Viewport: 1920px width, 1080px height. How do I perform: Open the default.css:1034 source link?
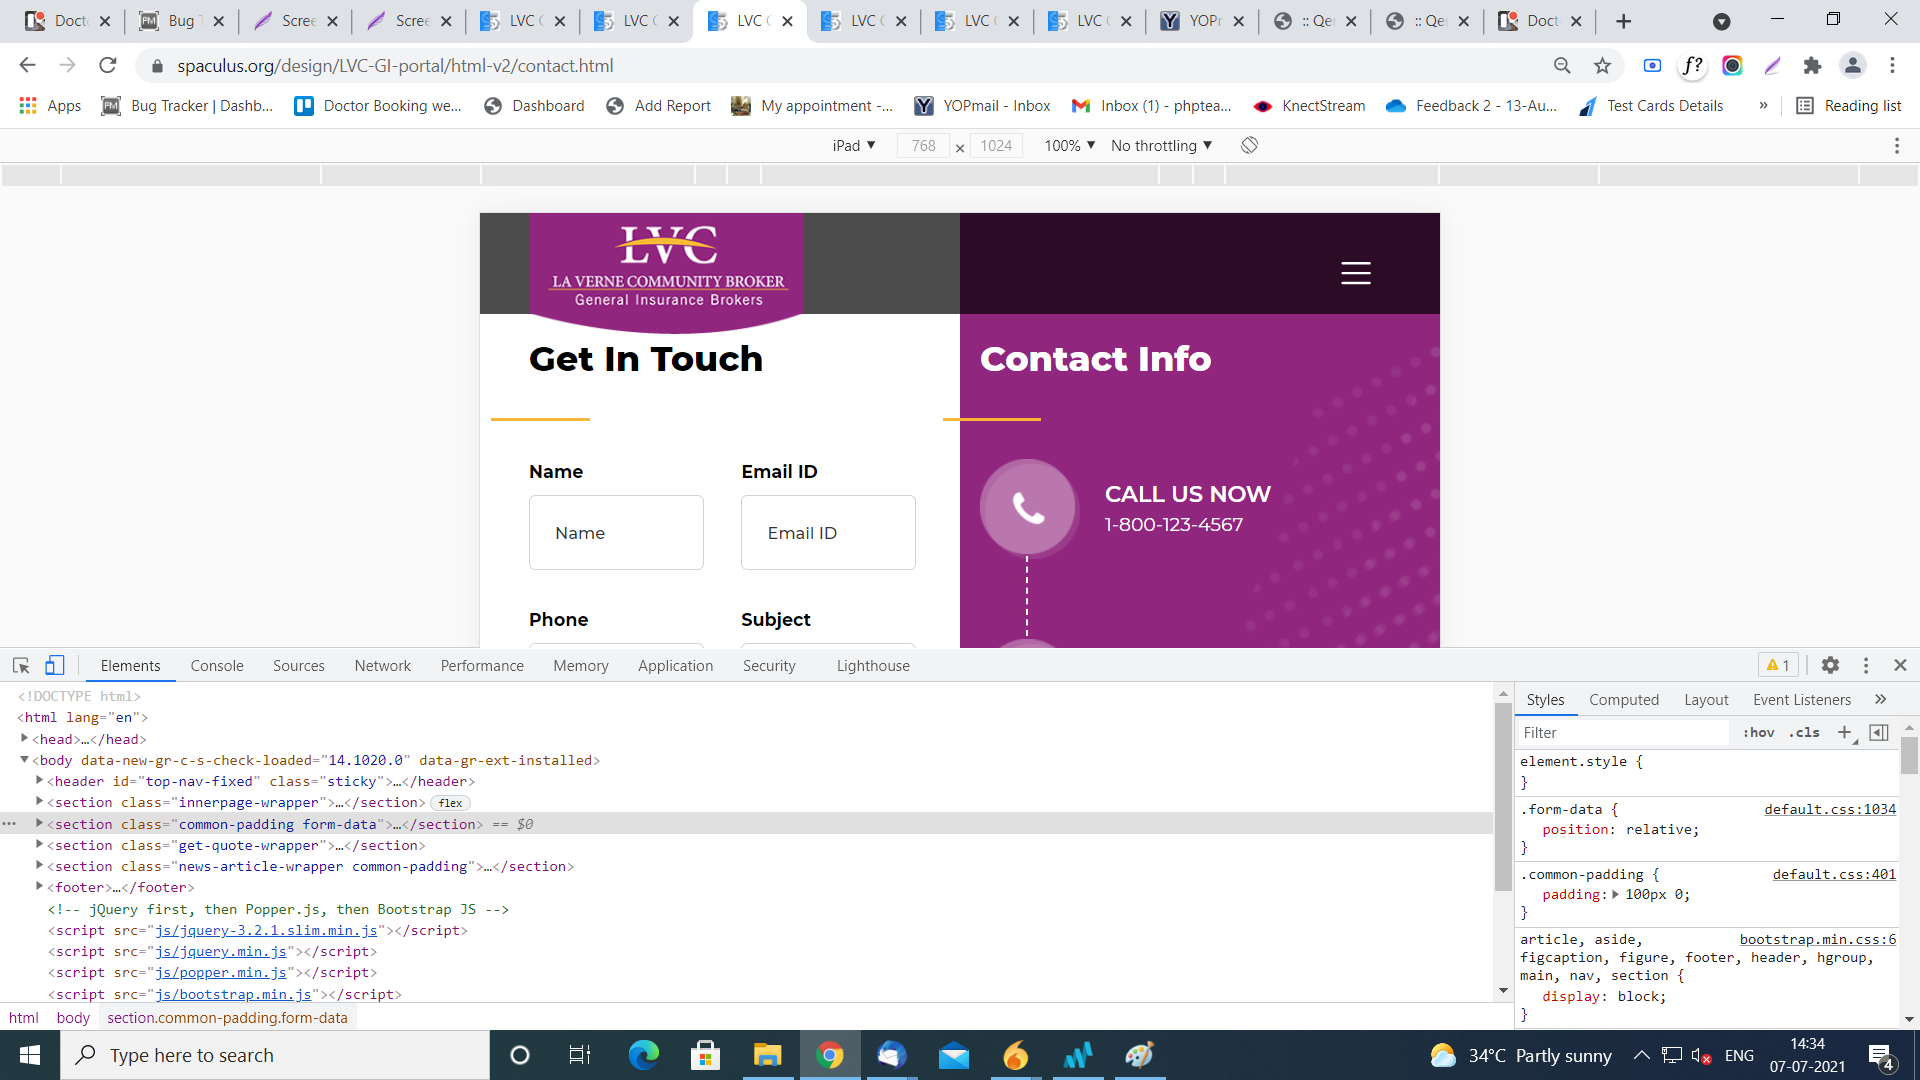(1829, 809)
